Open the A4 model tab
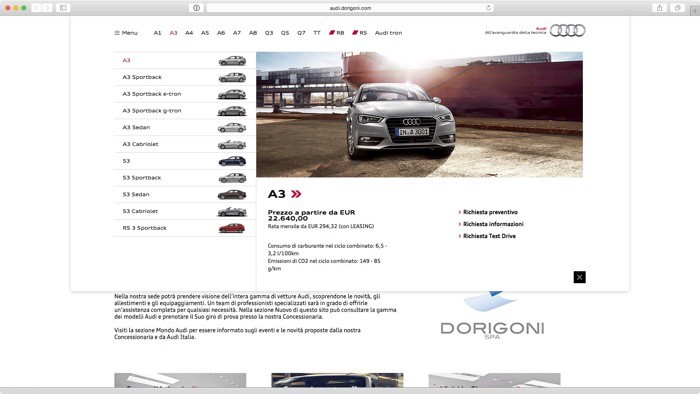 pos(189,33)
